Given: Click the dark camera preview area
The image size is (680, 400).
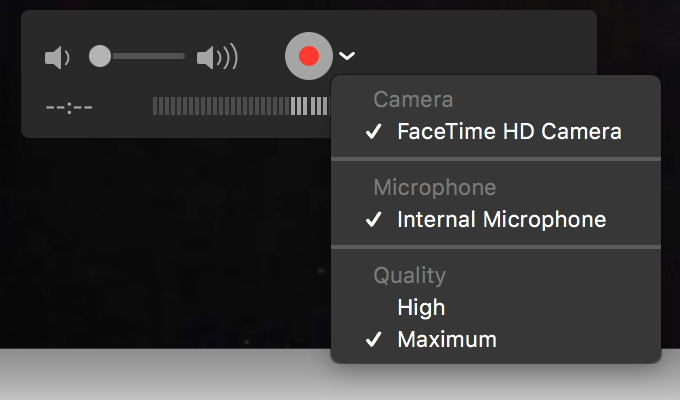Looking at the screenshot, I should [x=165, y=243].
